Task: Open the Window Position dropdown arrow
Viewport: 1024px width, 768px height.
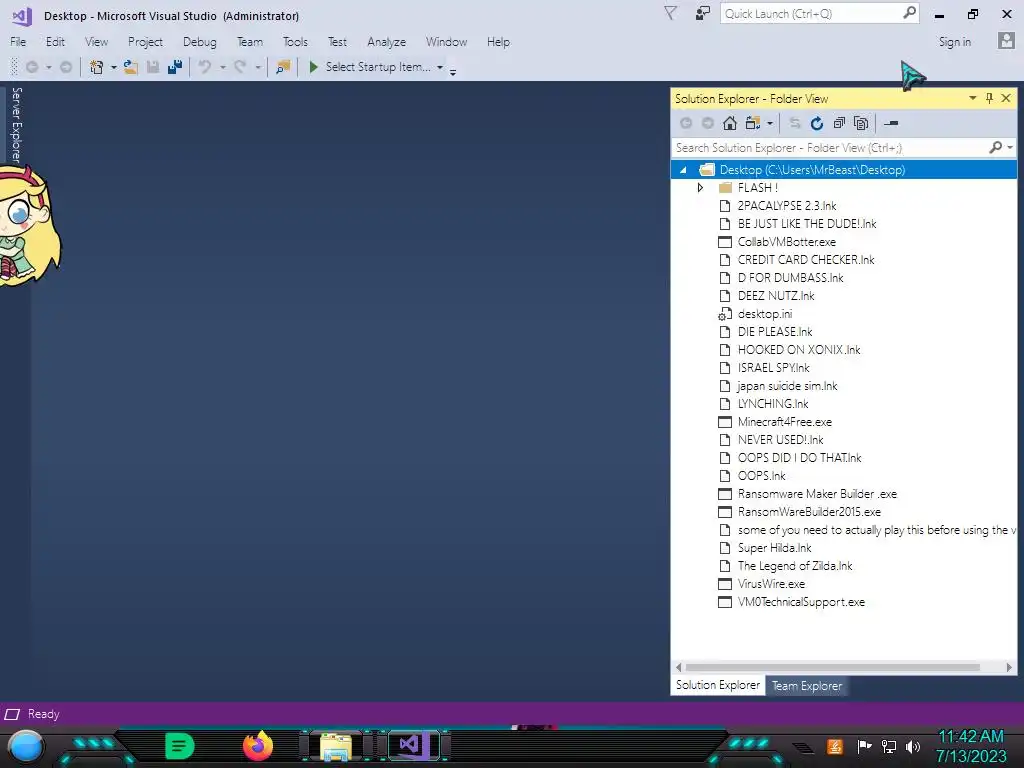Action: [972, 99]
